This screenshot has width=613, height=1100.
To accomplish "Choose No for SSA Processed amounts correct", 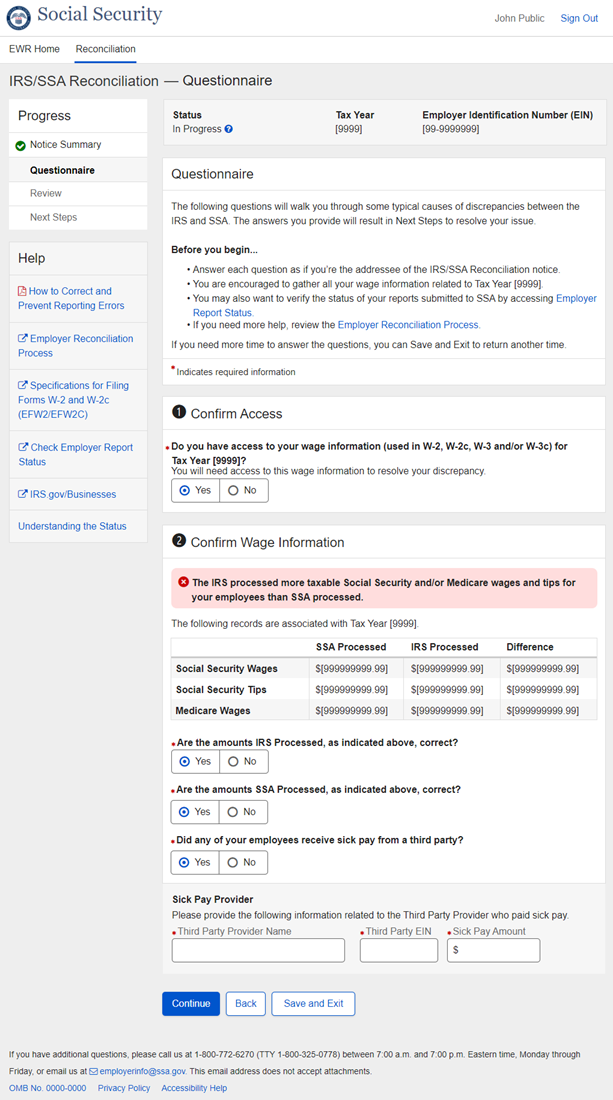I will 243,812.
